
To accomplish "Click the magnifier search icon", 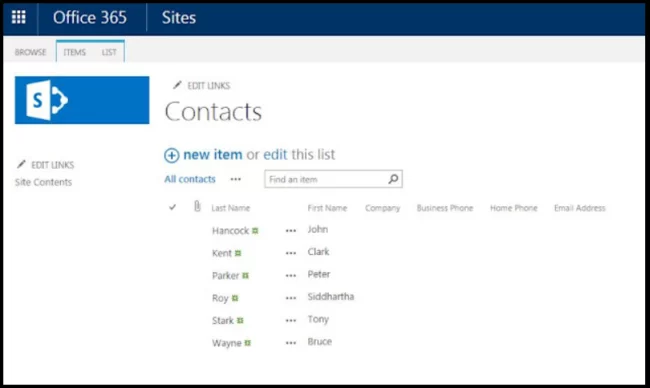I will 393,179.
